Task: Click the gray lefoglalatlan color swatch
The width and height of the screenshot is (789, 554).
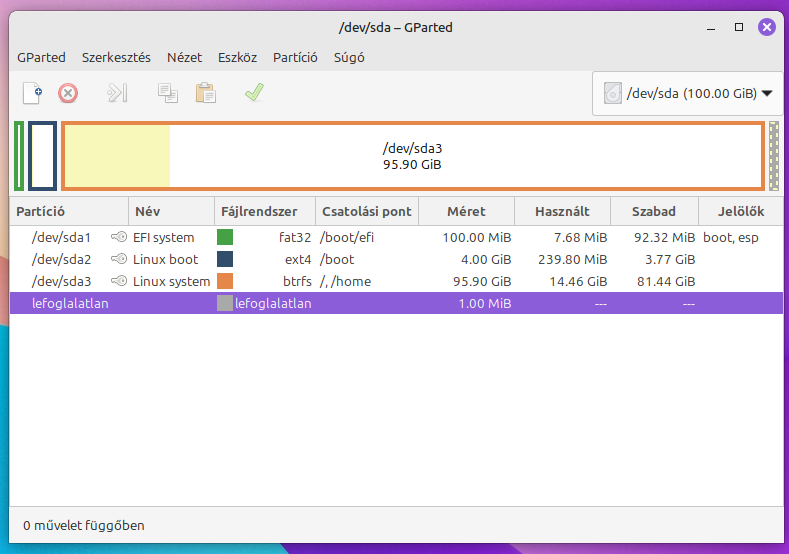Action: pyautogui.click(x=225, y=303)
